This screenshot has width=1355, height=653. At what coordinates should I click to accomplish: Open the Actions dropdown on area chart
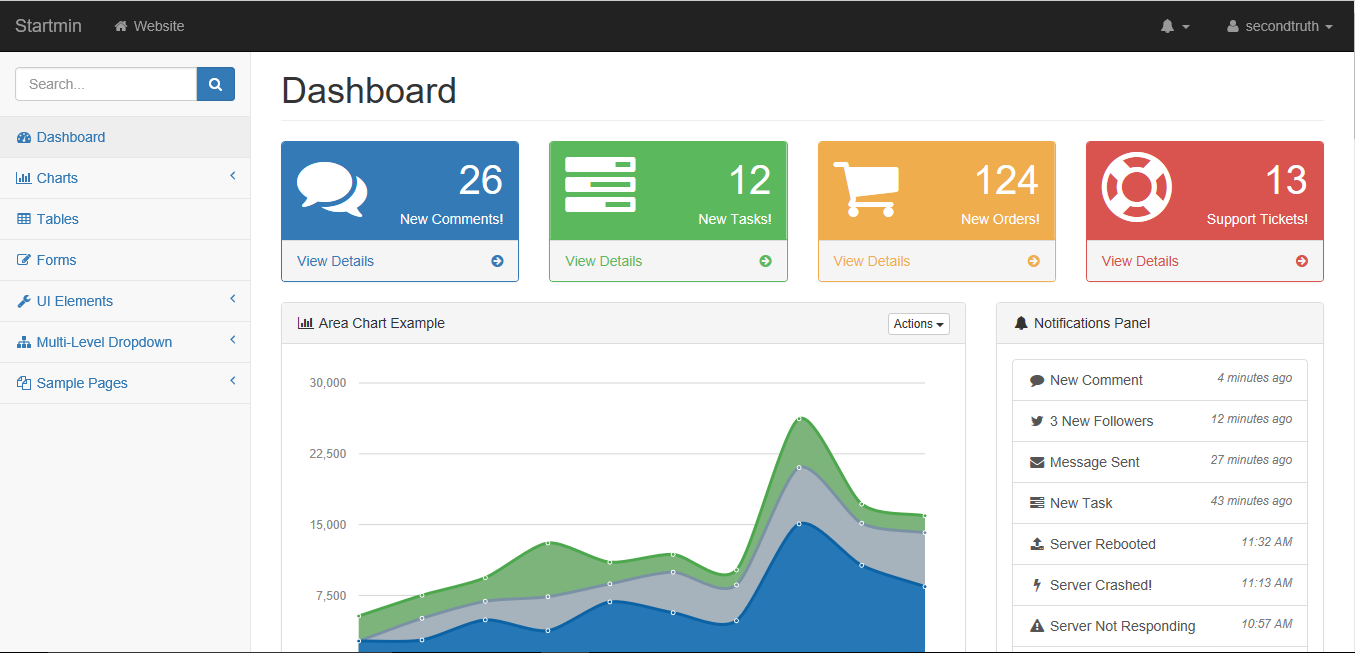tap(918, 324)
